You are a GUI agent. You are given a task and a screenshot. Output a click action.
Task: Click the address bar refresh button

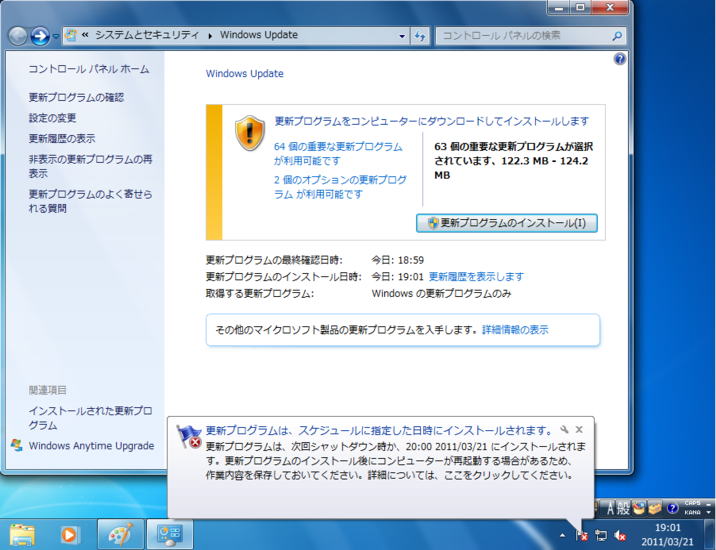click(420, 36)
